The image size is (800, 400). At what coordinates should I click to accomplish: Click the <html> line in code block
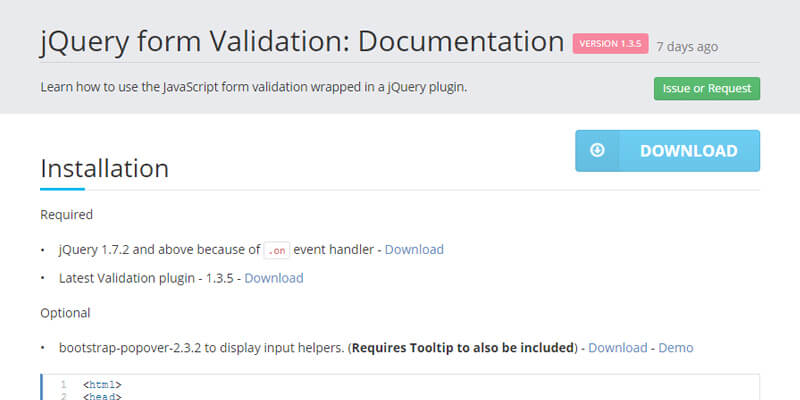coord(102,384)
